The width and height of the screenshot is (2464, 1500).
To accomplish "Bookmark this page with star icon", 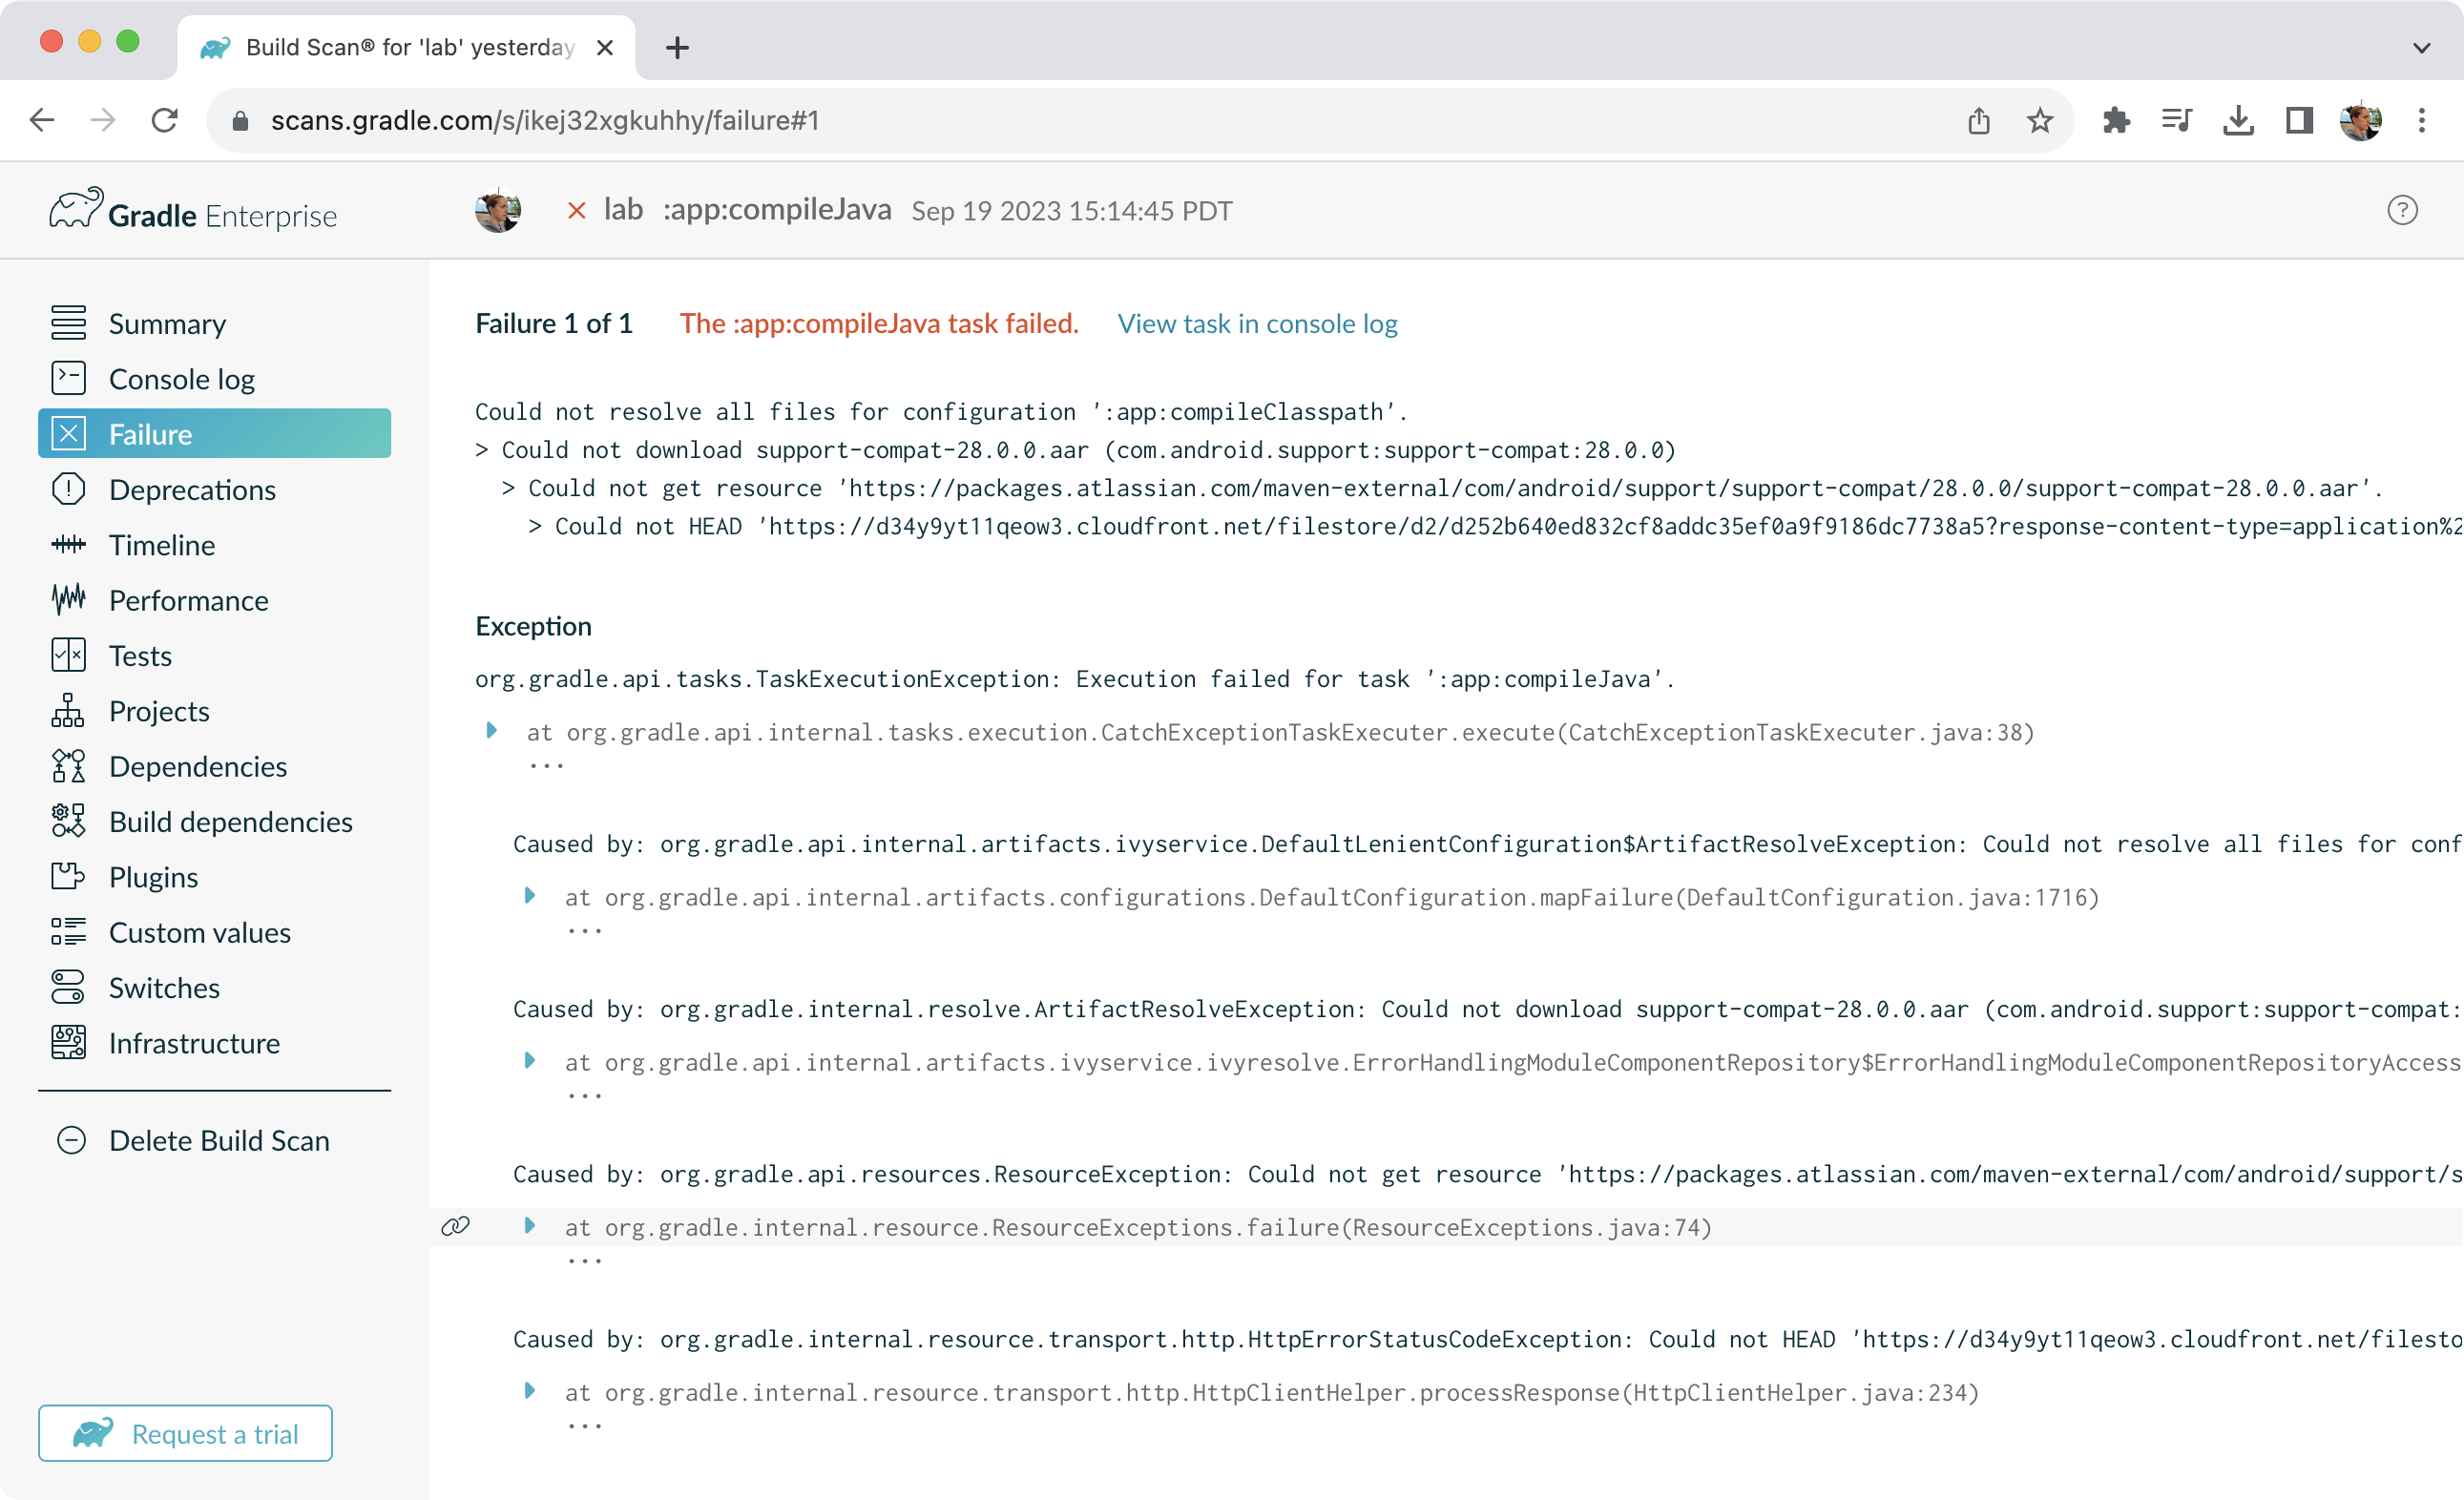I will pyautogui.click(x=2040, y=120).
